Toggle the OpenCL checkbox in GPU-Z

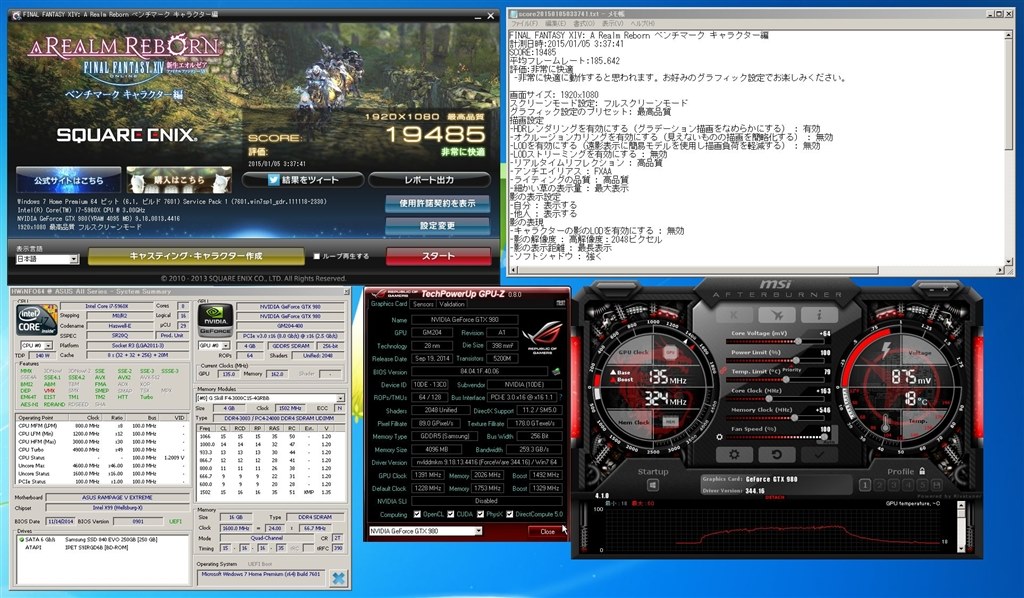tap(417, 514)
